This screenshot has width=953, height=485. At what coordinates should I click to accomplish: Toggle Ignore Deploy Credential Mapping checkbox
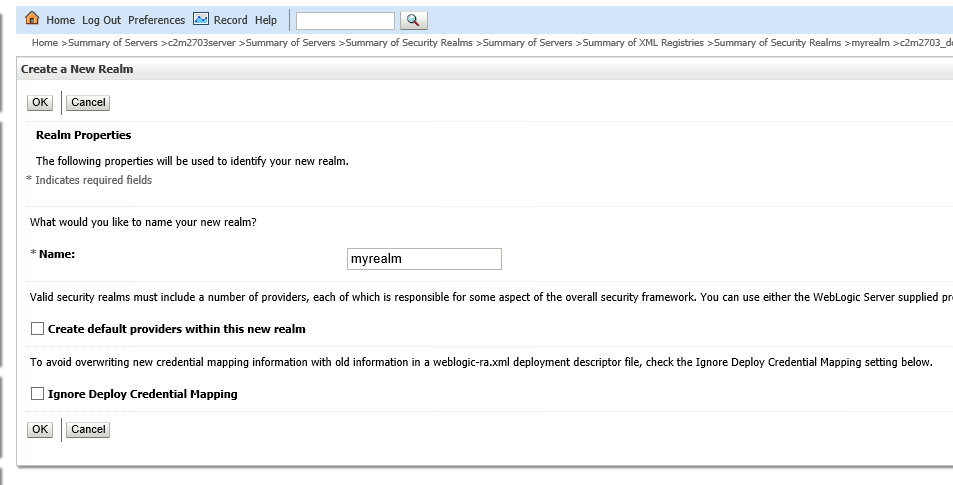point(37,394)
